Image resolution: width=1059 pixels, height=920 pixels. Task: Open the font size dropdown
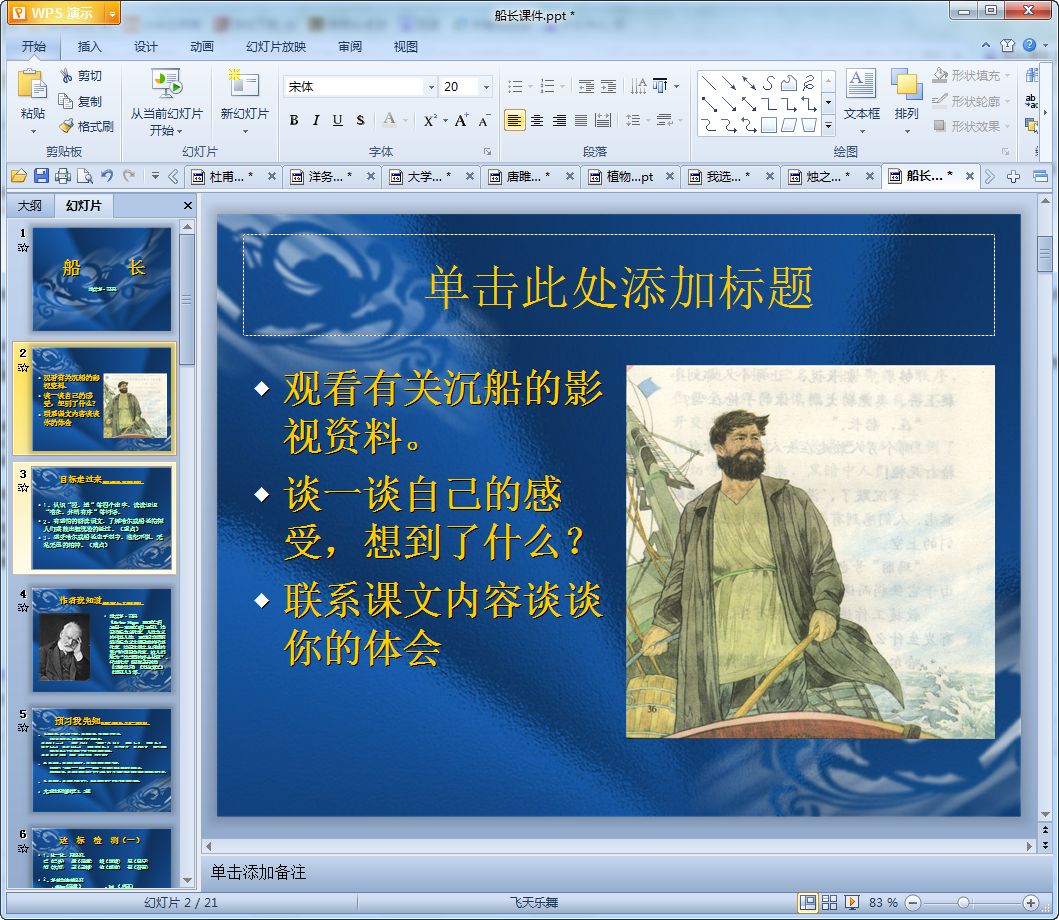click(x=486, y=86)
